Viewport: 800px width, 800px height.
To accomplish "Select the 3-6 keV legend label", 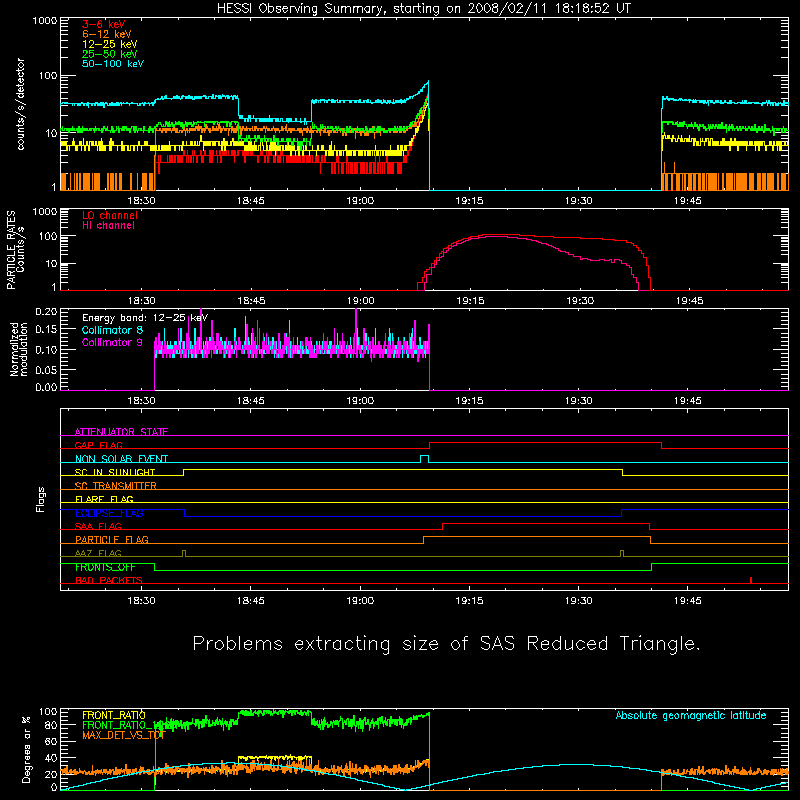I will click(103, 24).
